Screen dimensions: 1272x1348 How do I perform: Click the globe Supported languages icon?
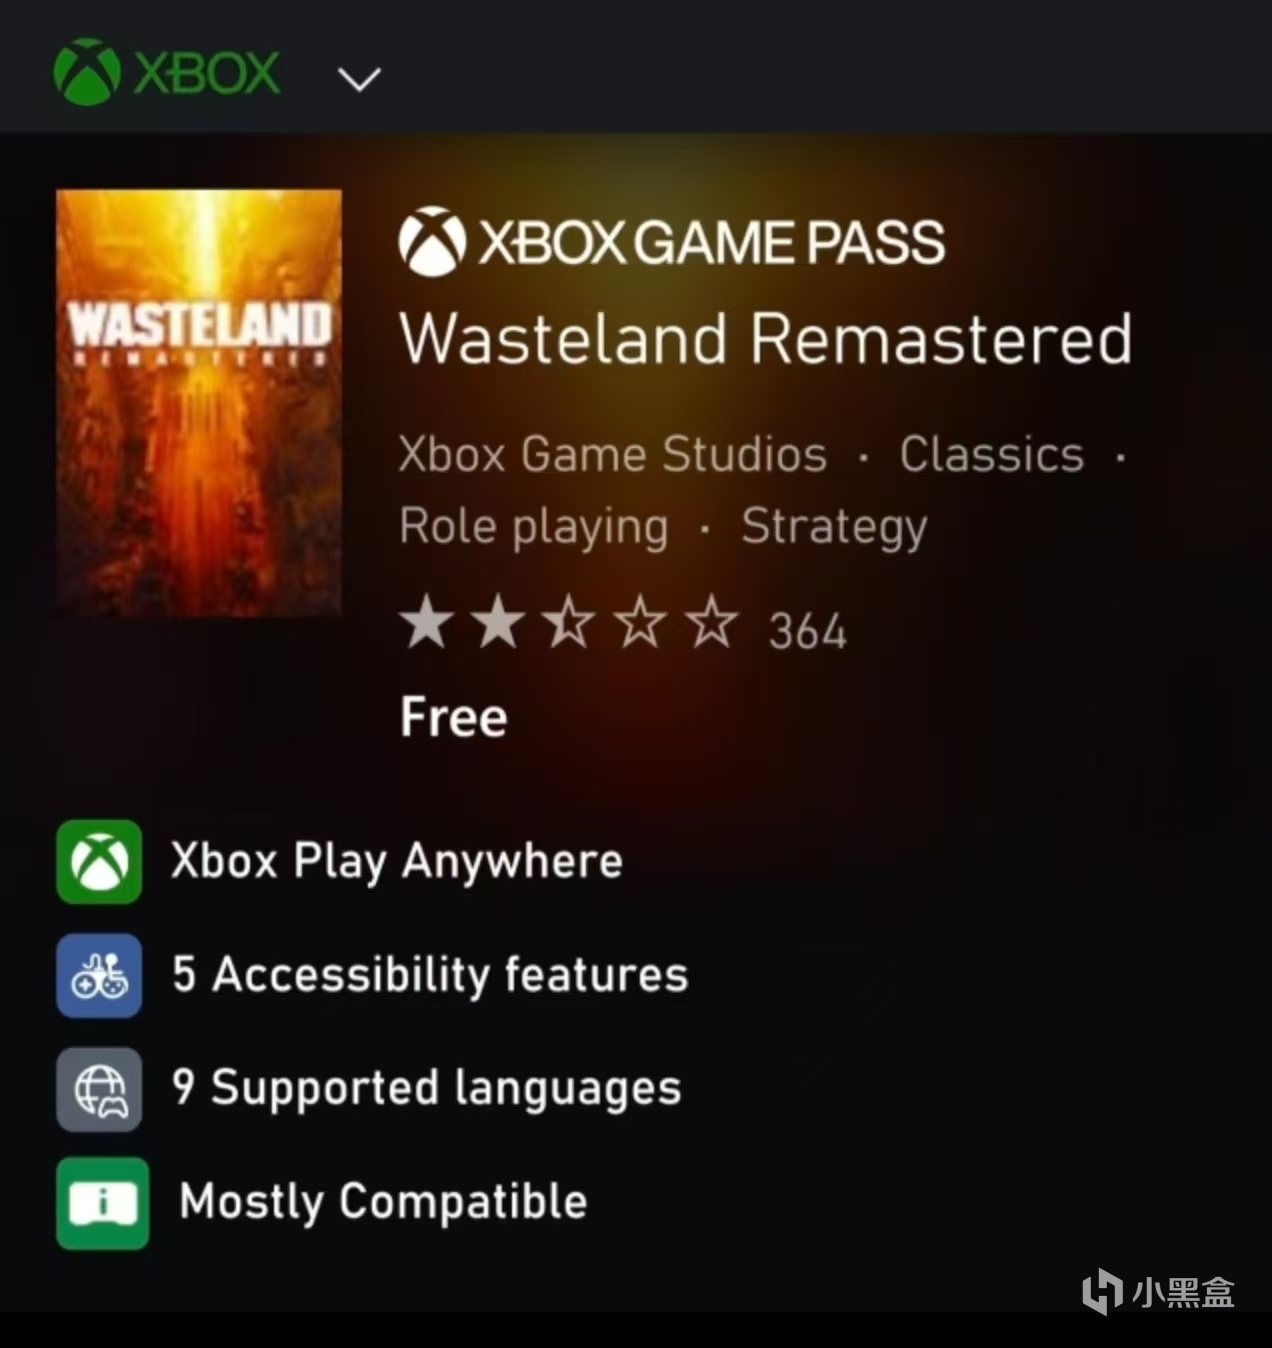click(x=99, y=1089)
